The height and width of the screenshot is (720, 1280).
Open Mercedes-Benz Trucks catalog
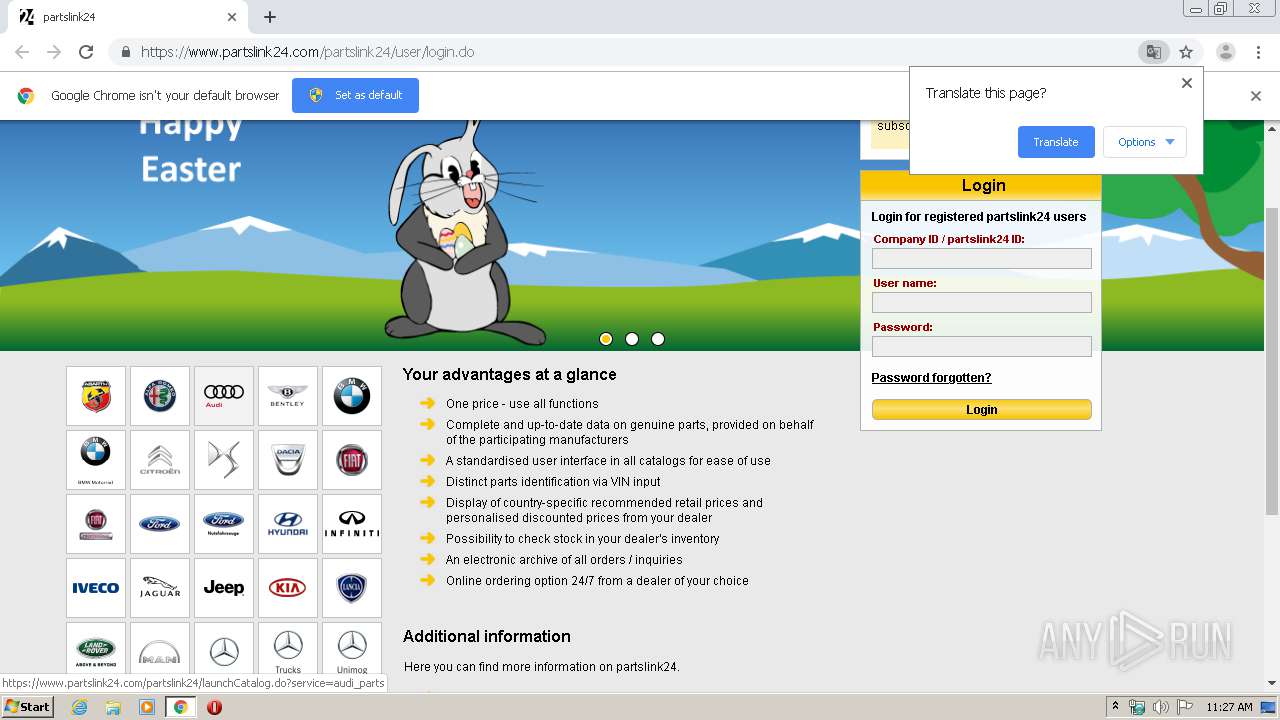point(288,649)
